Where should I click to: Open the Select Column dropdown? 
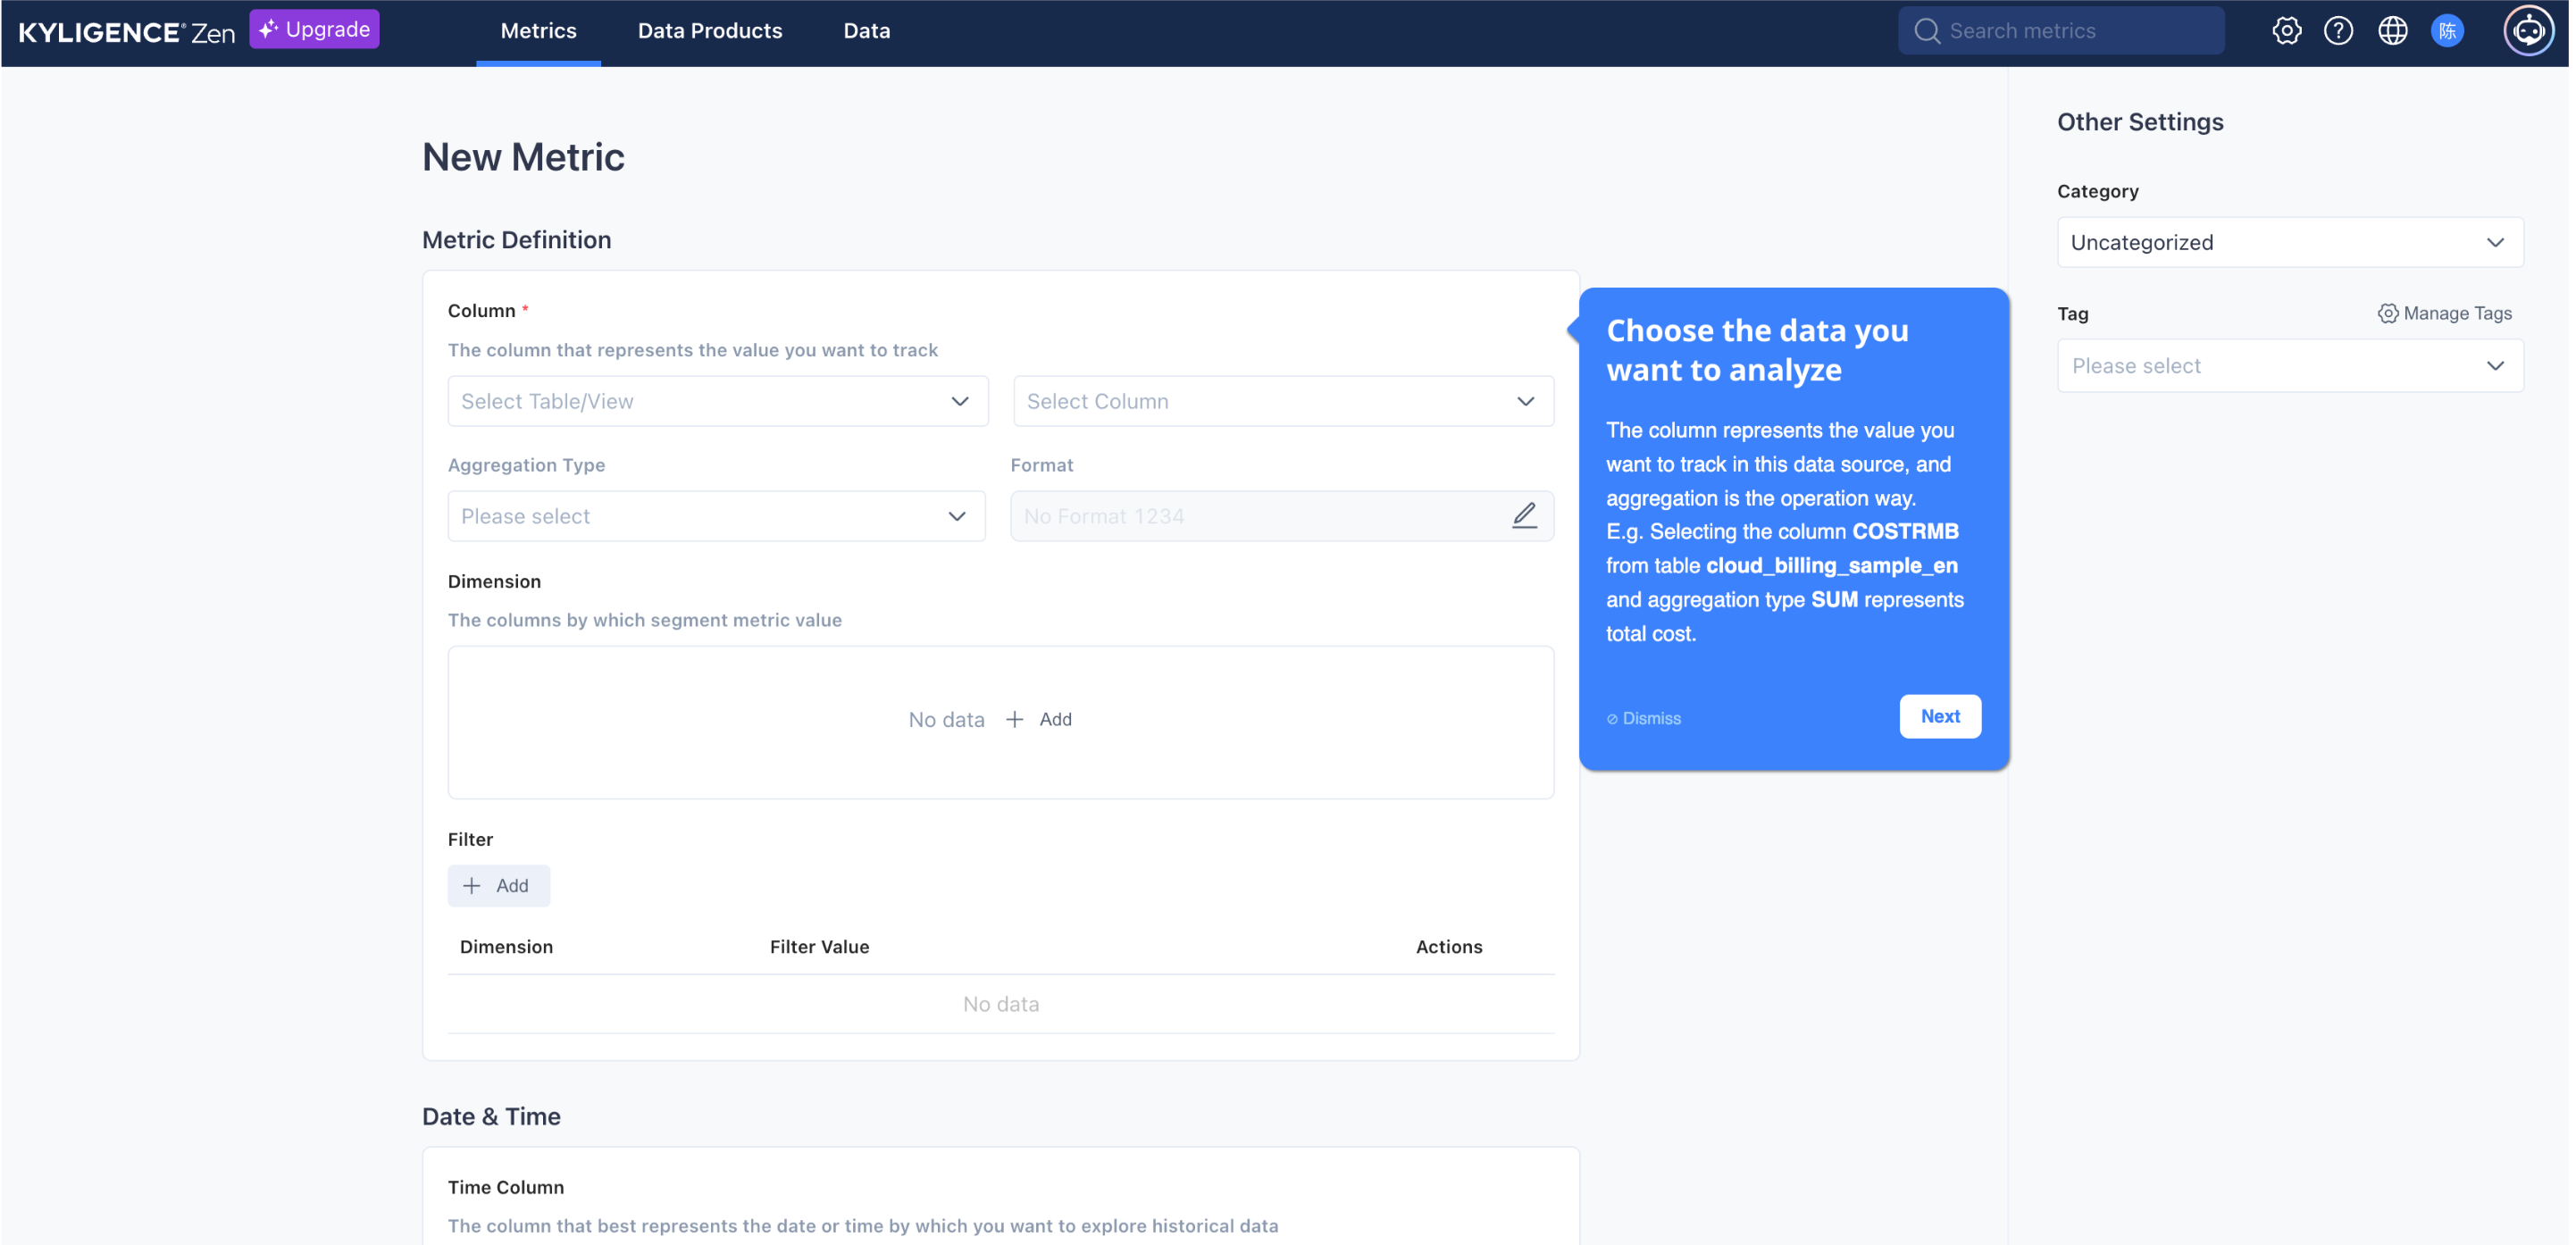click(x=1283, y=401)
